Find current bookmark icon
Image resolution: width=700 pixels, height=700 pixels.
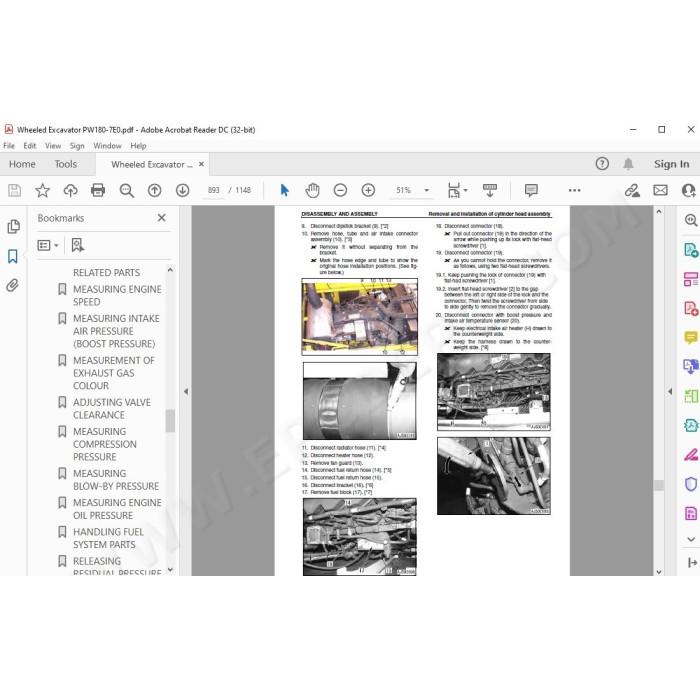click(x=78, y=245)
